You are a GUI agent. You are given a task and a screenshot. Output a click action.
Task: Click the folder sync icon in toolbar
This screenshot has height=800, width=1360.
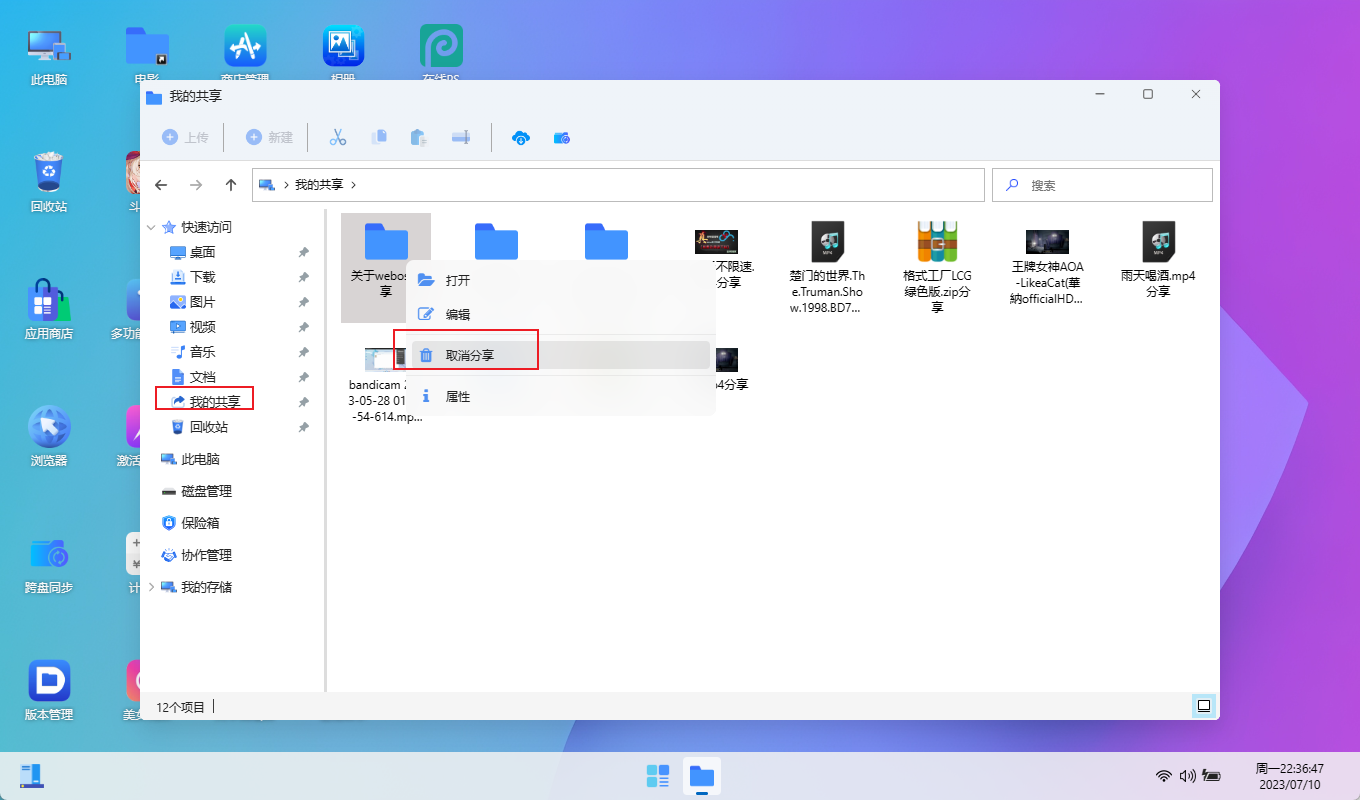pos(562,138)
